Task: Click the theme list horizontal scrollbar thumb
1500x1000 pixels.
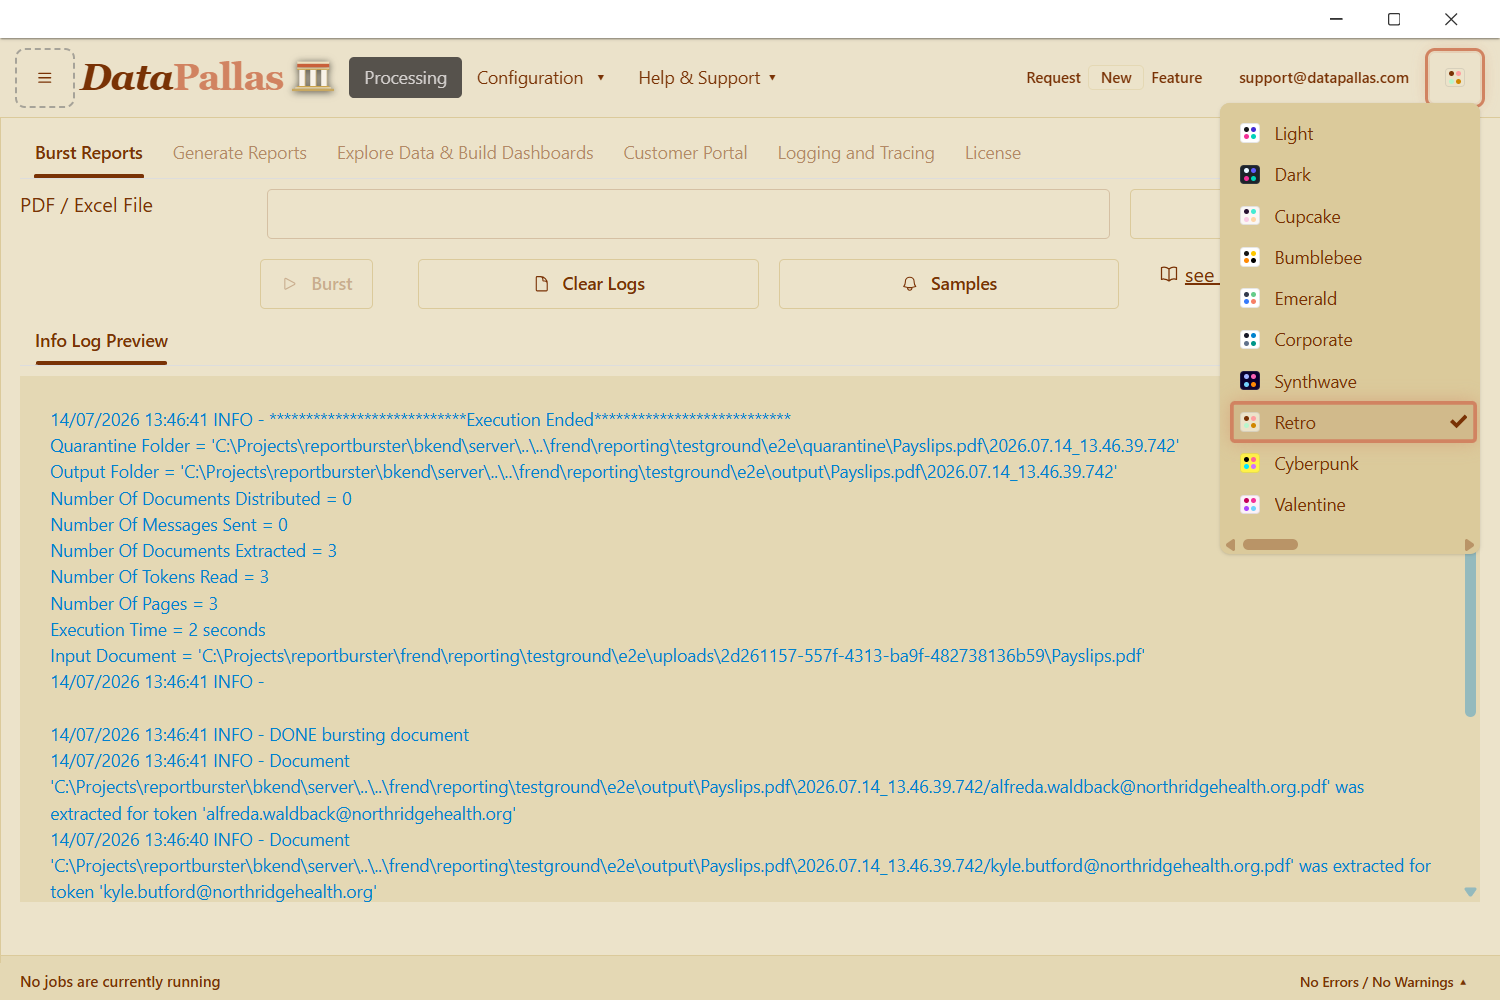Action: (1270, 545)
